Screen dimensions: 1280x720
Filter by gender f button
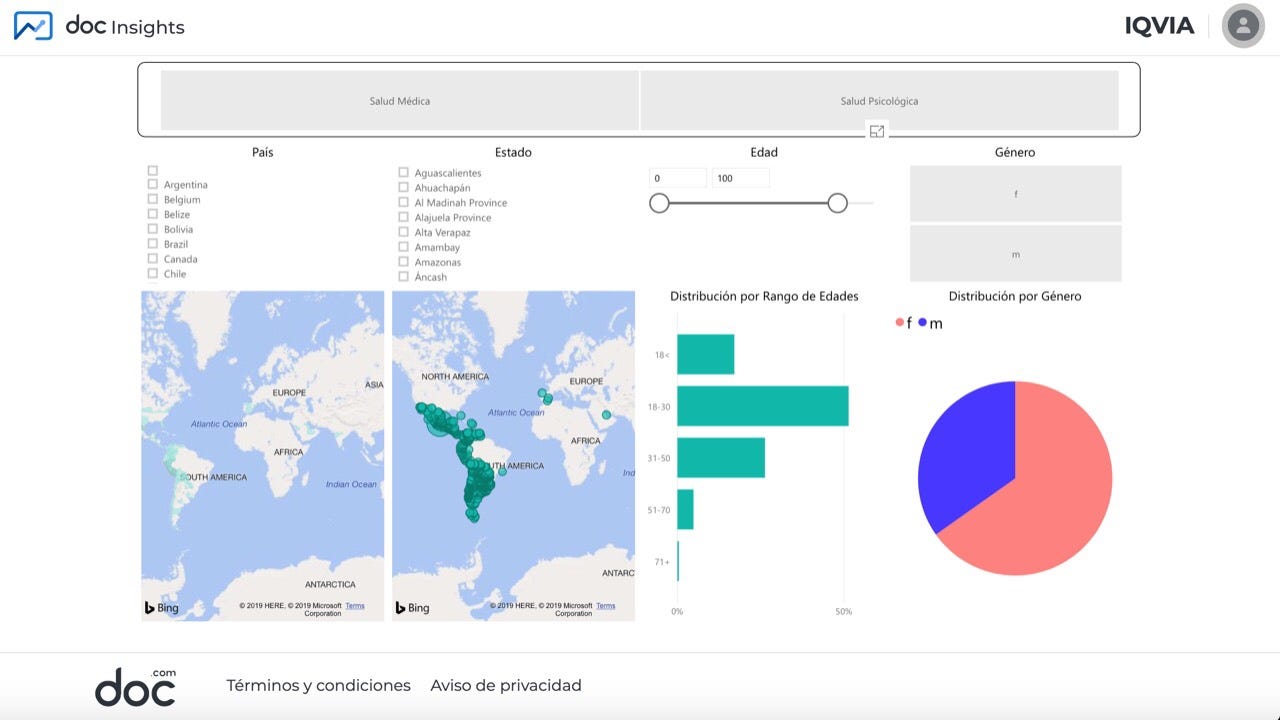tap(1016, 194)
